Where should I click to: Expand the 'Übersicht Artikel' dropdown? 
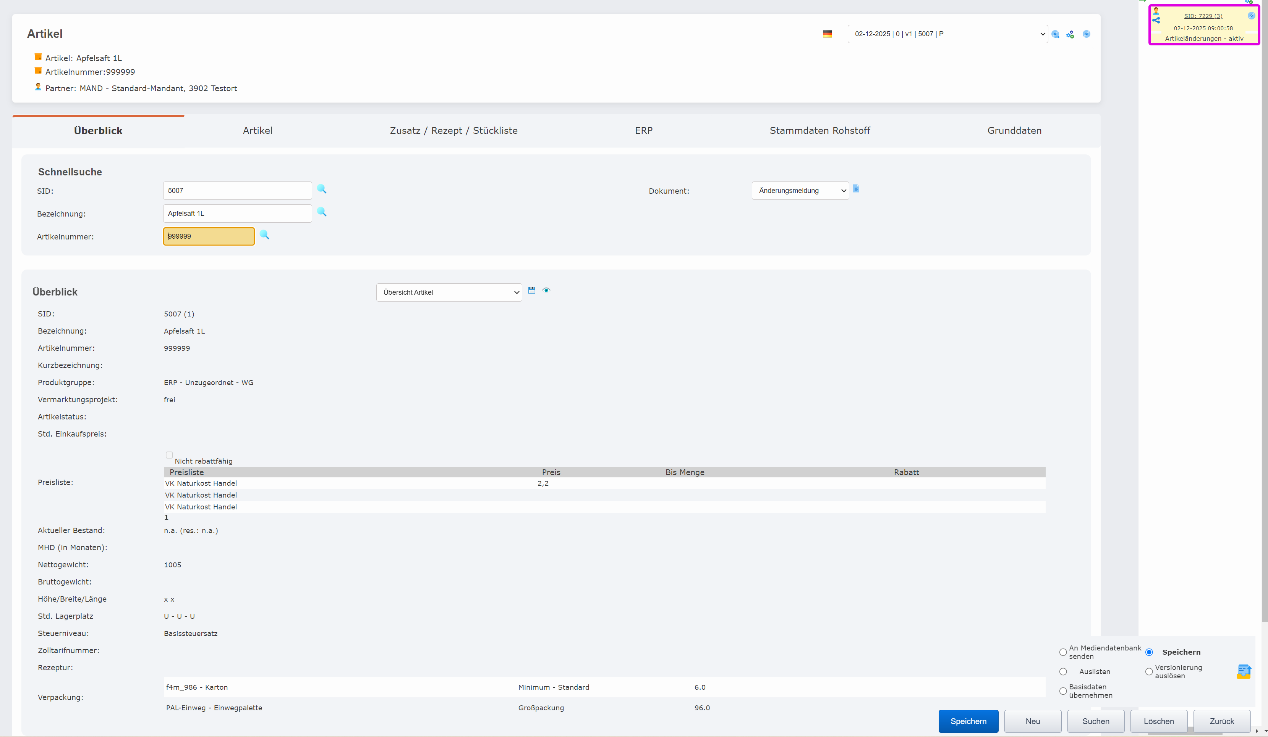tap(449, 292)
